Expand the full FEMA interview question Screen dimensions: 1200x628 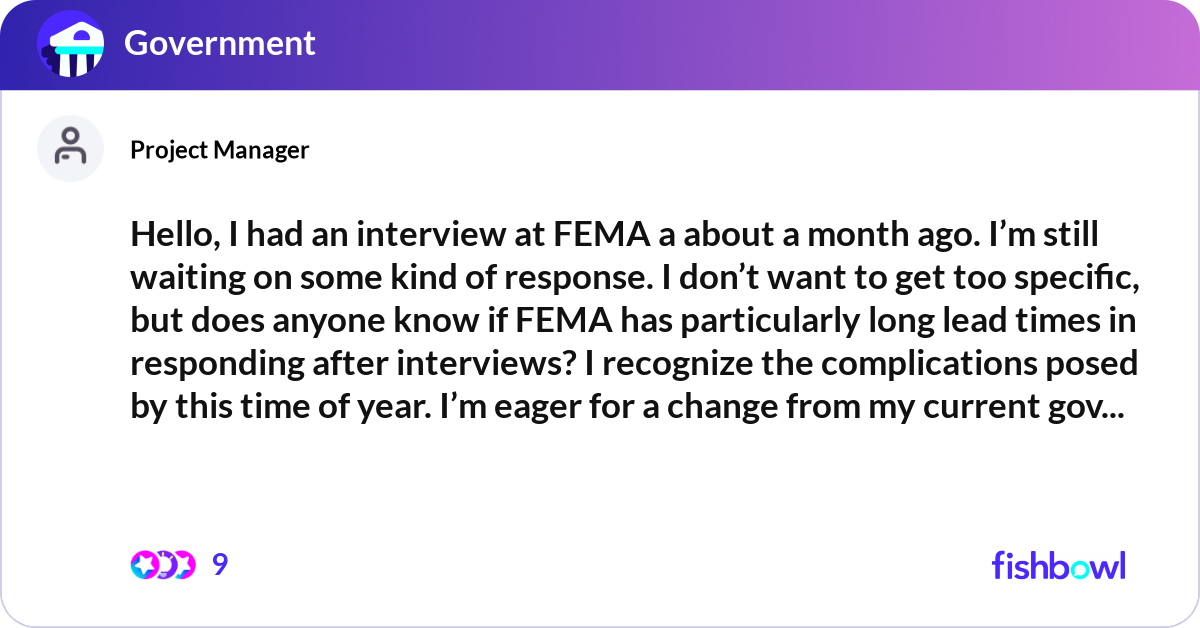coord(635,320)
